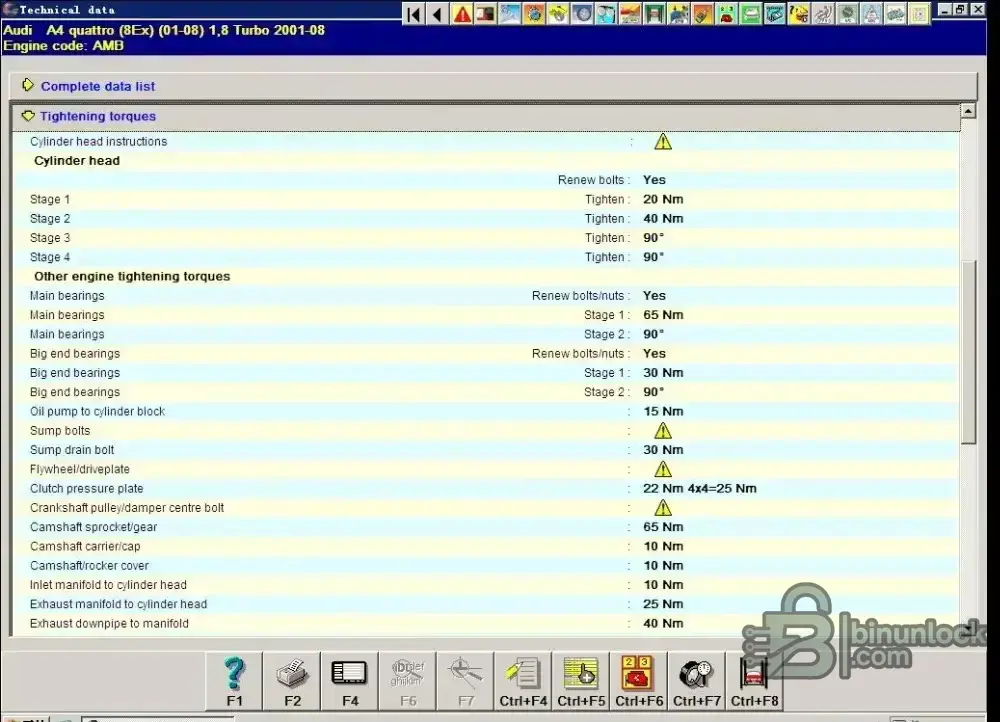The height and width of the screenshot is (722, 1000).
Task: Click the 22 Nm 4x4=25 Nm value
Action: [x=700, y=489]
